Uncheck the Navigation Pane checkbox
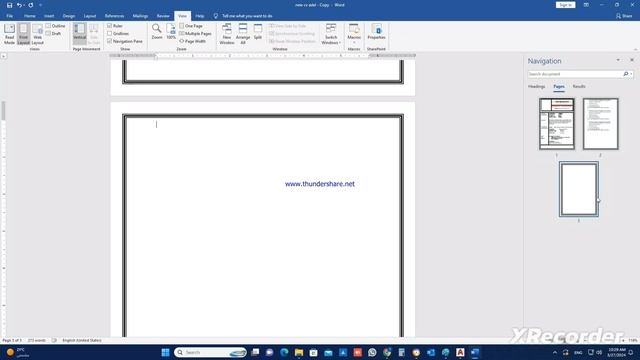 pyautogui.click(x=109, y=41)
